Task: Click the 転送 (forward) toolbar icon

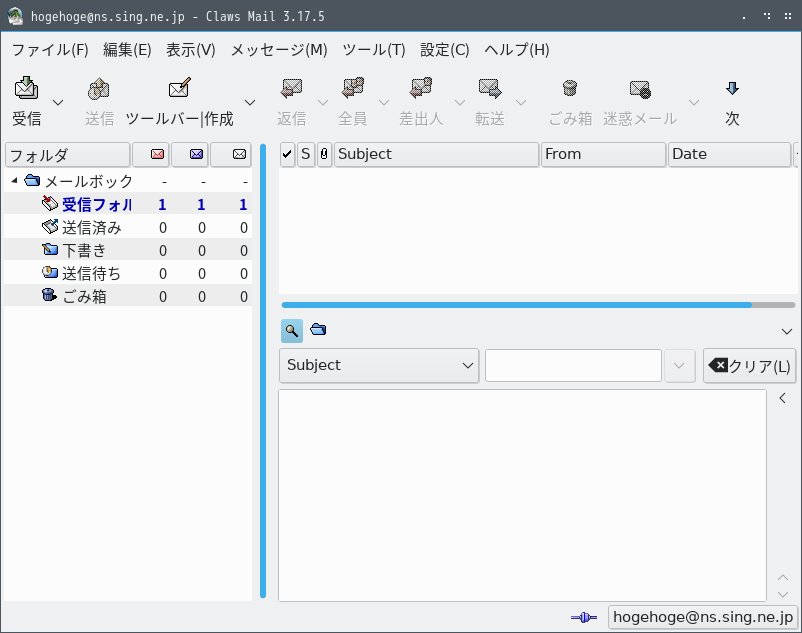Action: (x=490, y=88)
